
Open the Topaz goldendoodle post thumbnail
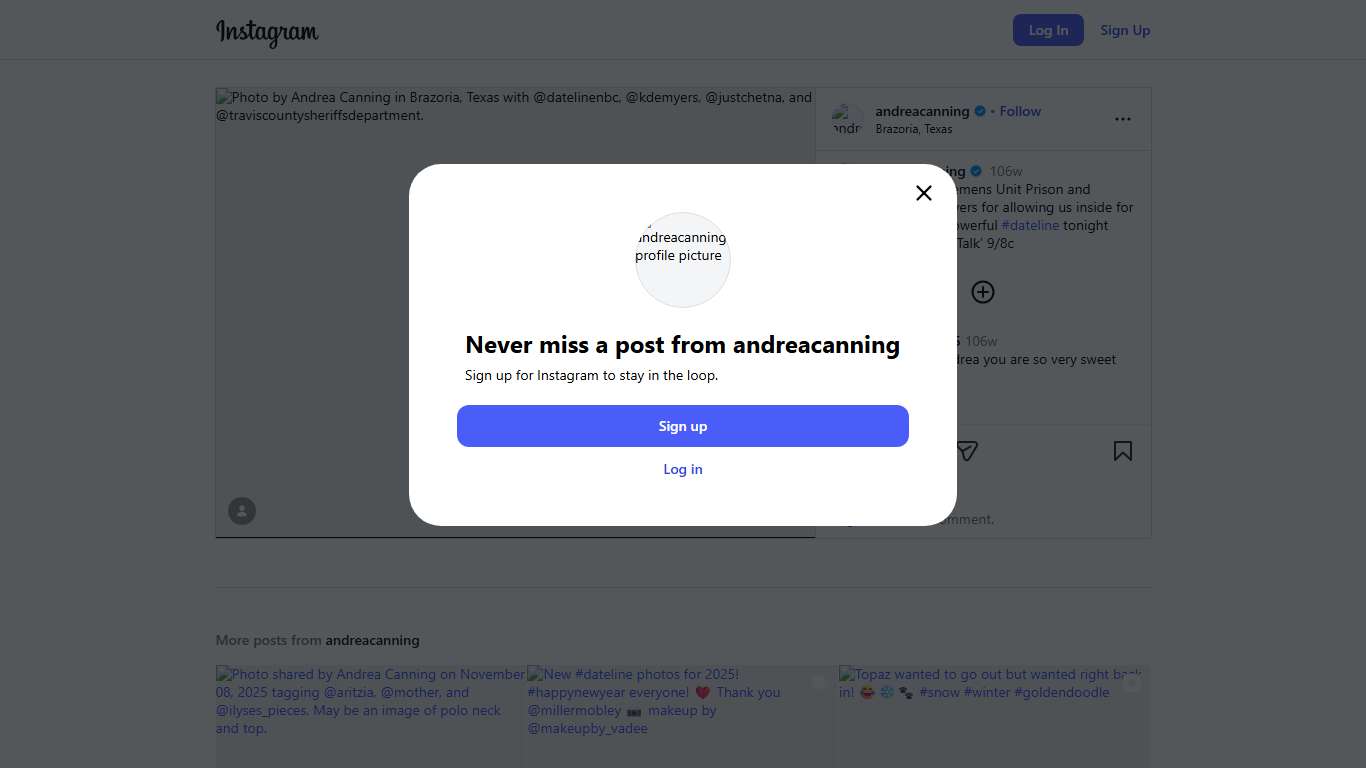pyautogui.click(x=994, y=716)
